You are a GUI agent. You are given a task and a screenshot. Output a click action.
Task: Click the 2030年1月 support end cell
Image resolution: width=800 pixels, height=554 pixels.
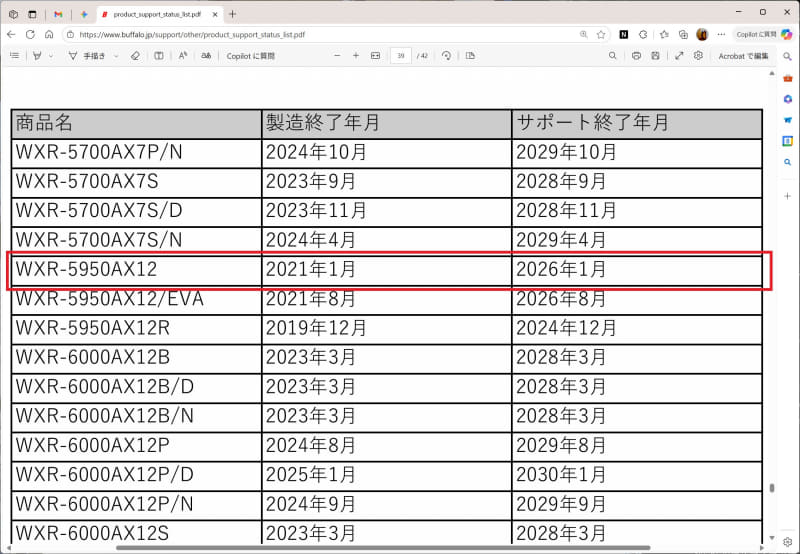click(637, 475)
